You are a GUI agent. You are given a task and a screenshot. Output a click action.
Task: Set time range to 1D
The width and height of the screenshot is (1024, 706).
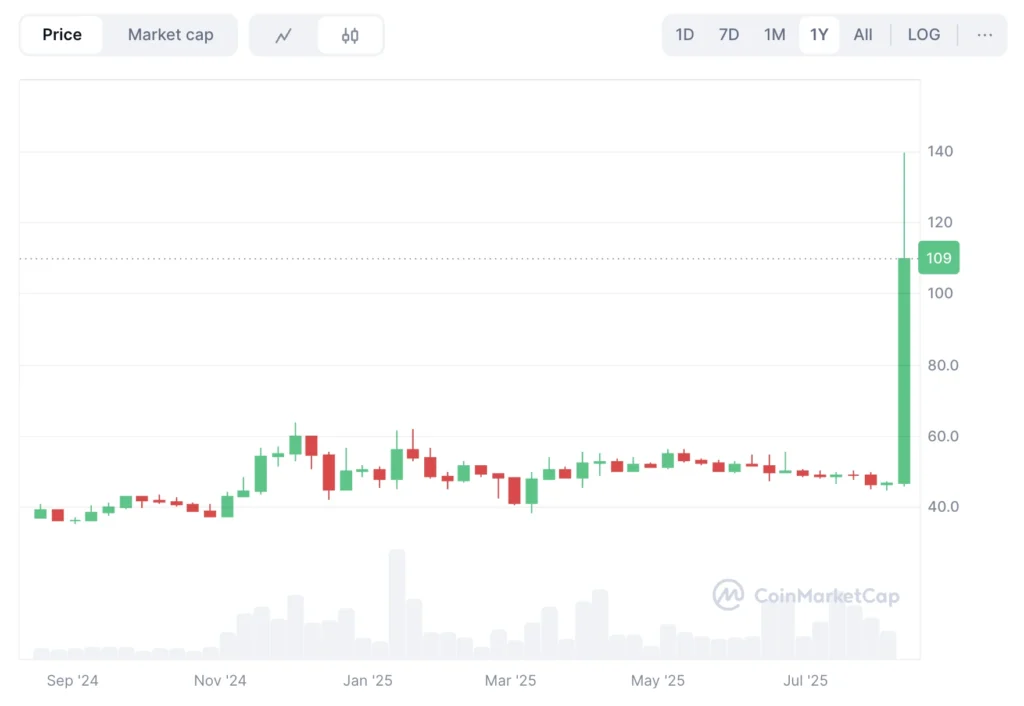tap(684, 35)
